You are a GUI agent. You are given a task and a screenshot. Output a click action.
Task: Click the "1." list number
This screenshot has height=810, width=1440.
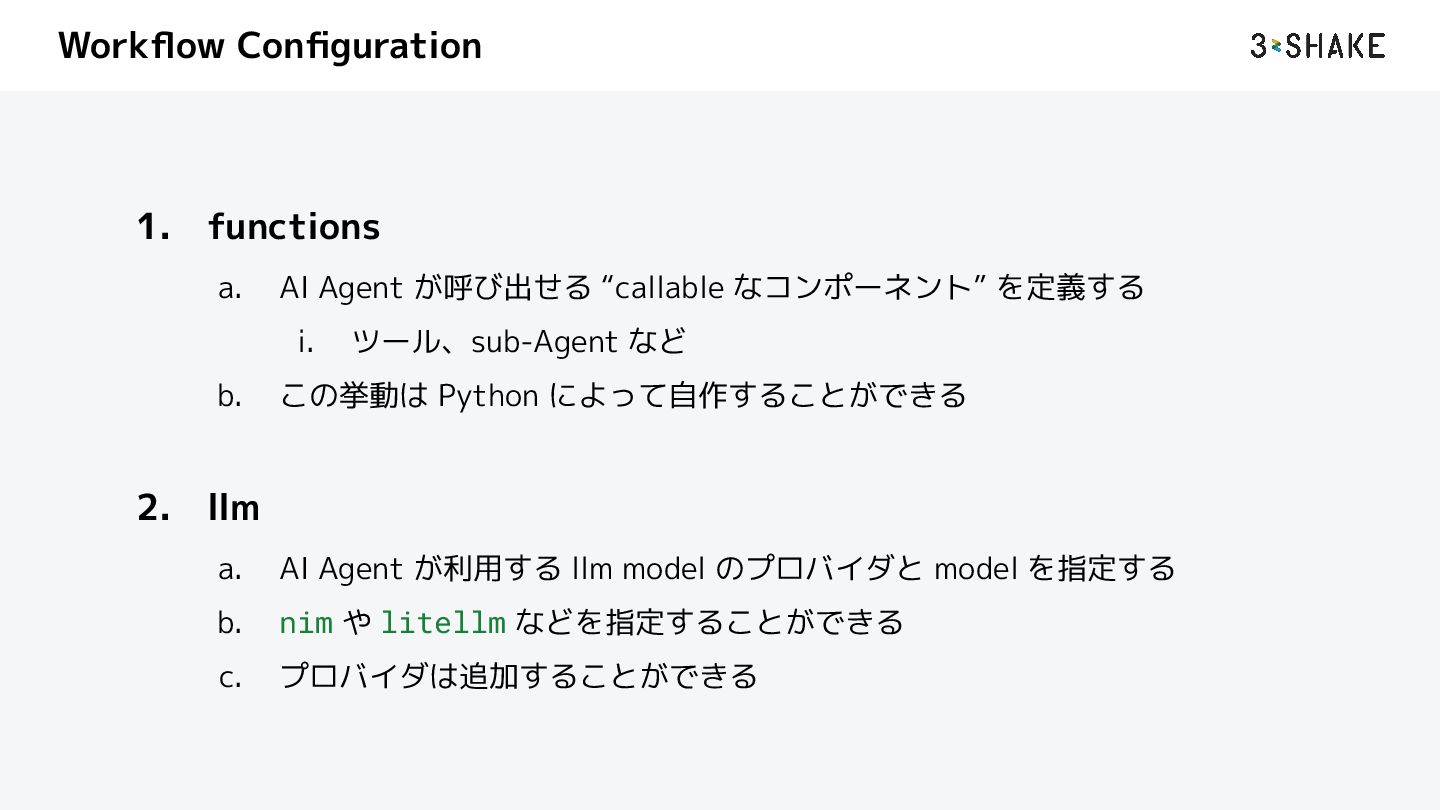tap(153, 227)
